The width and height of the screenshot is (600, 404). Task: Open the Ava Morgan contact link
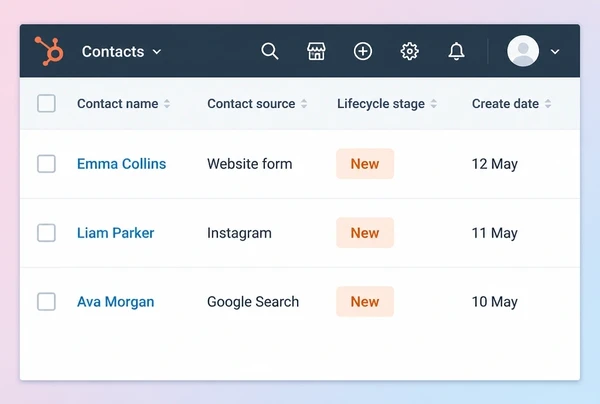[116, 302]
